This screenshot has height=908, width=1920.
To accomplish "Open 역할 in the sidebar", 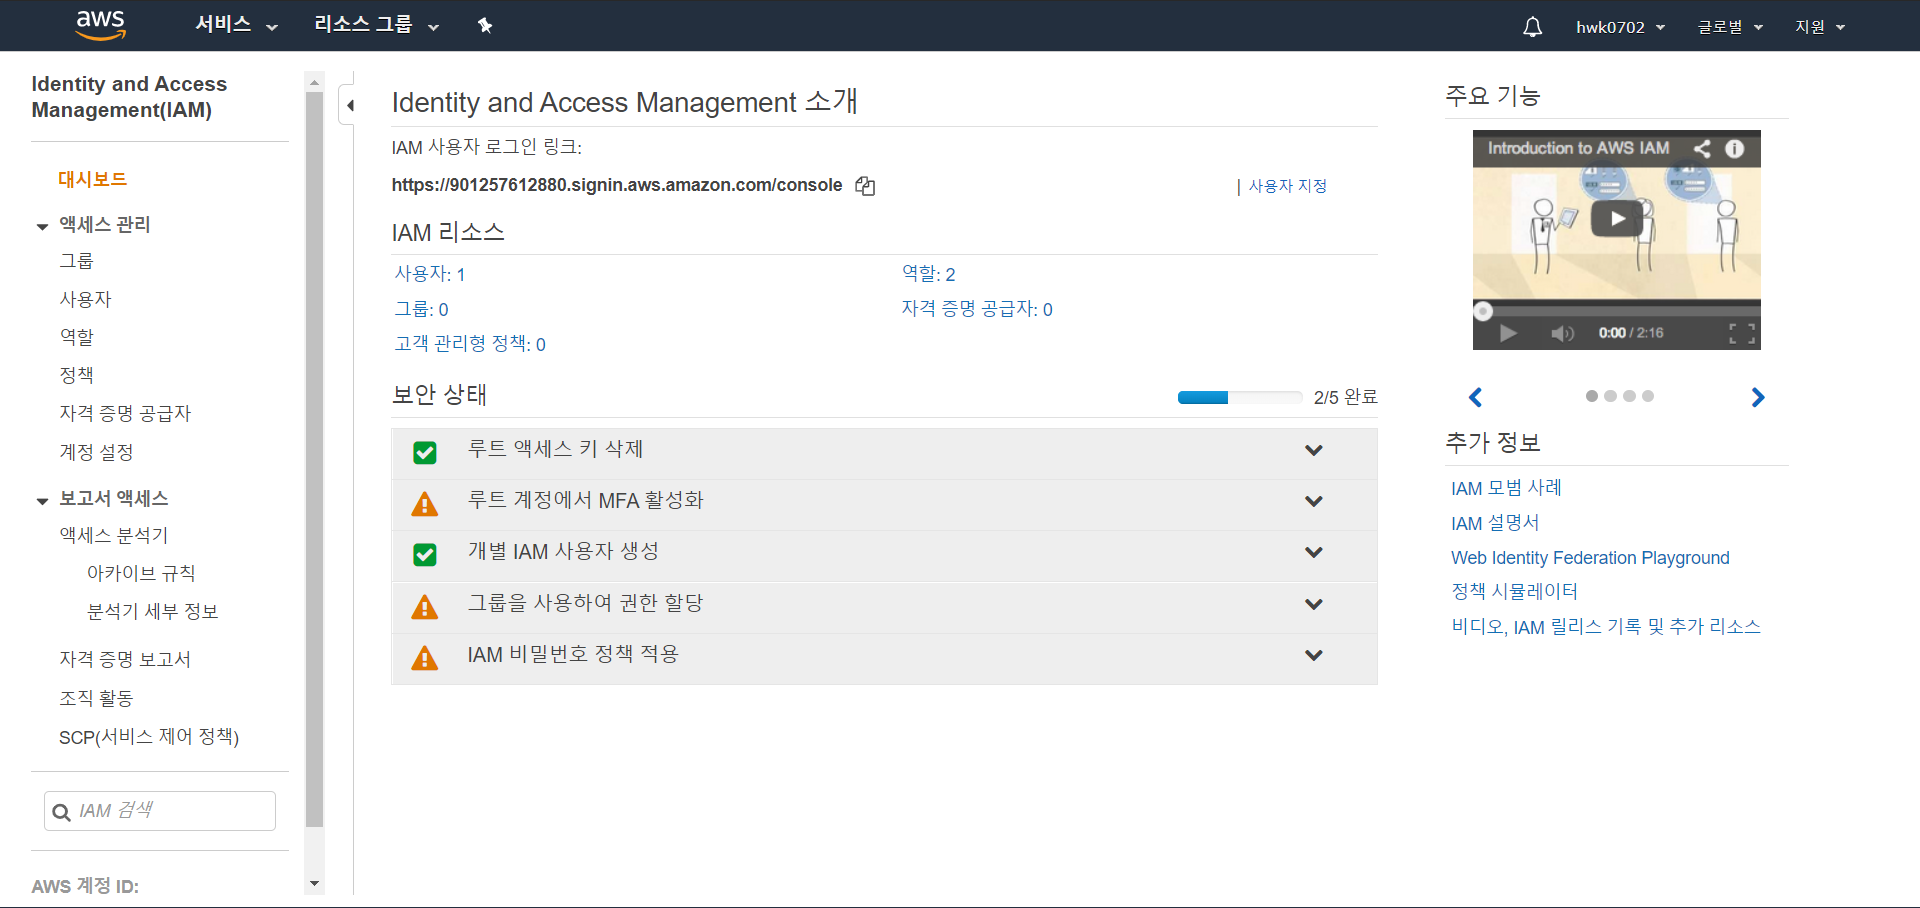I will pos(76,337).
